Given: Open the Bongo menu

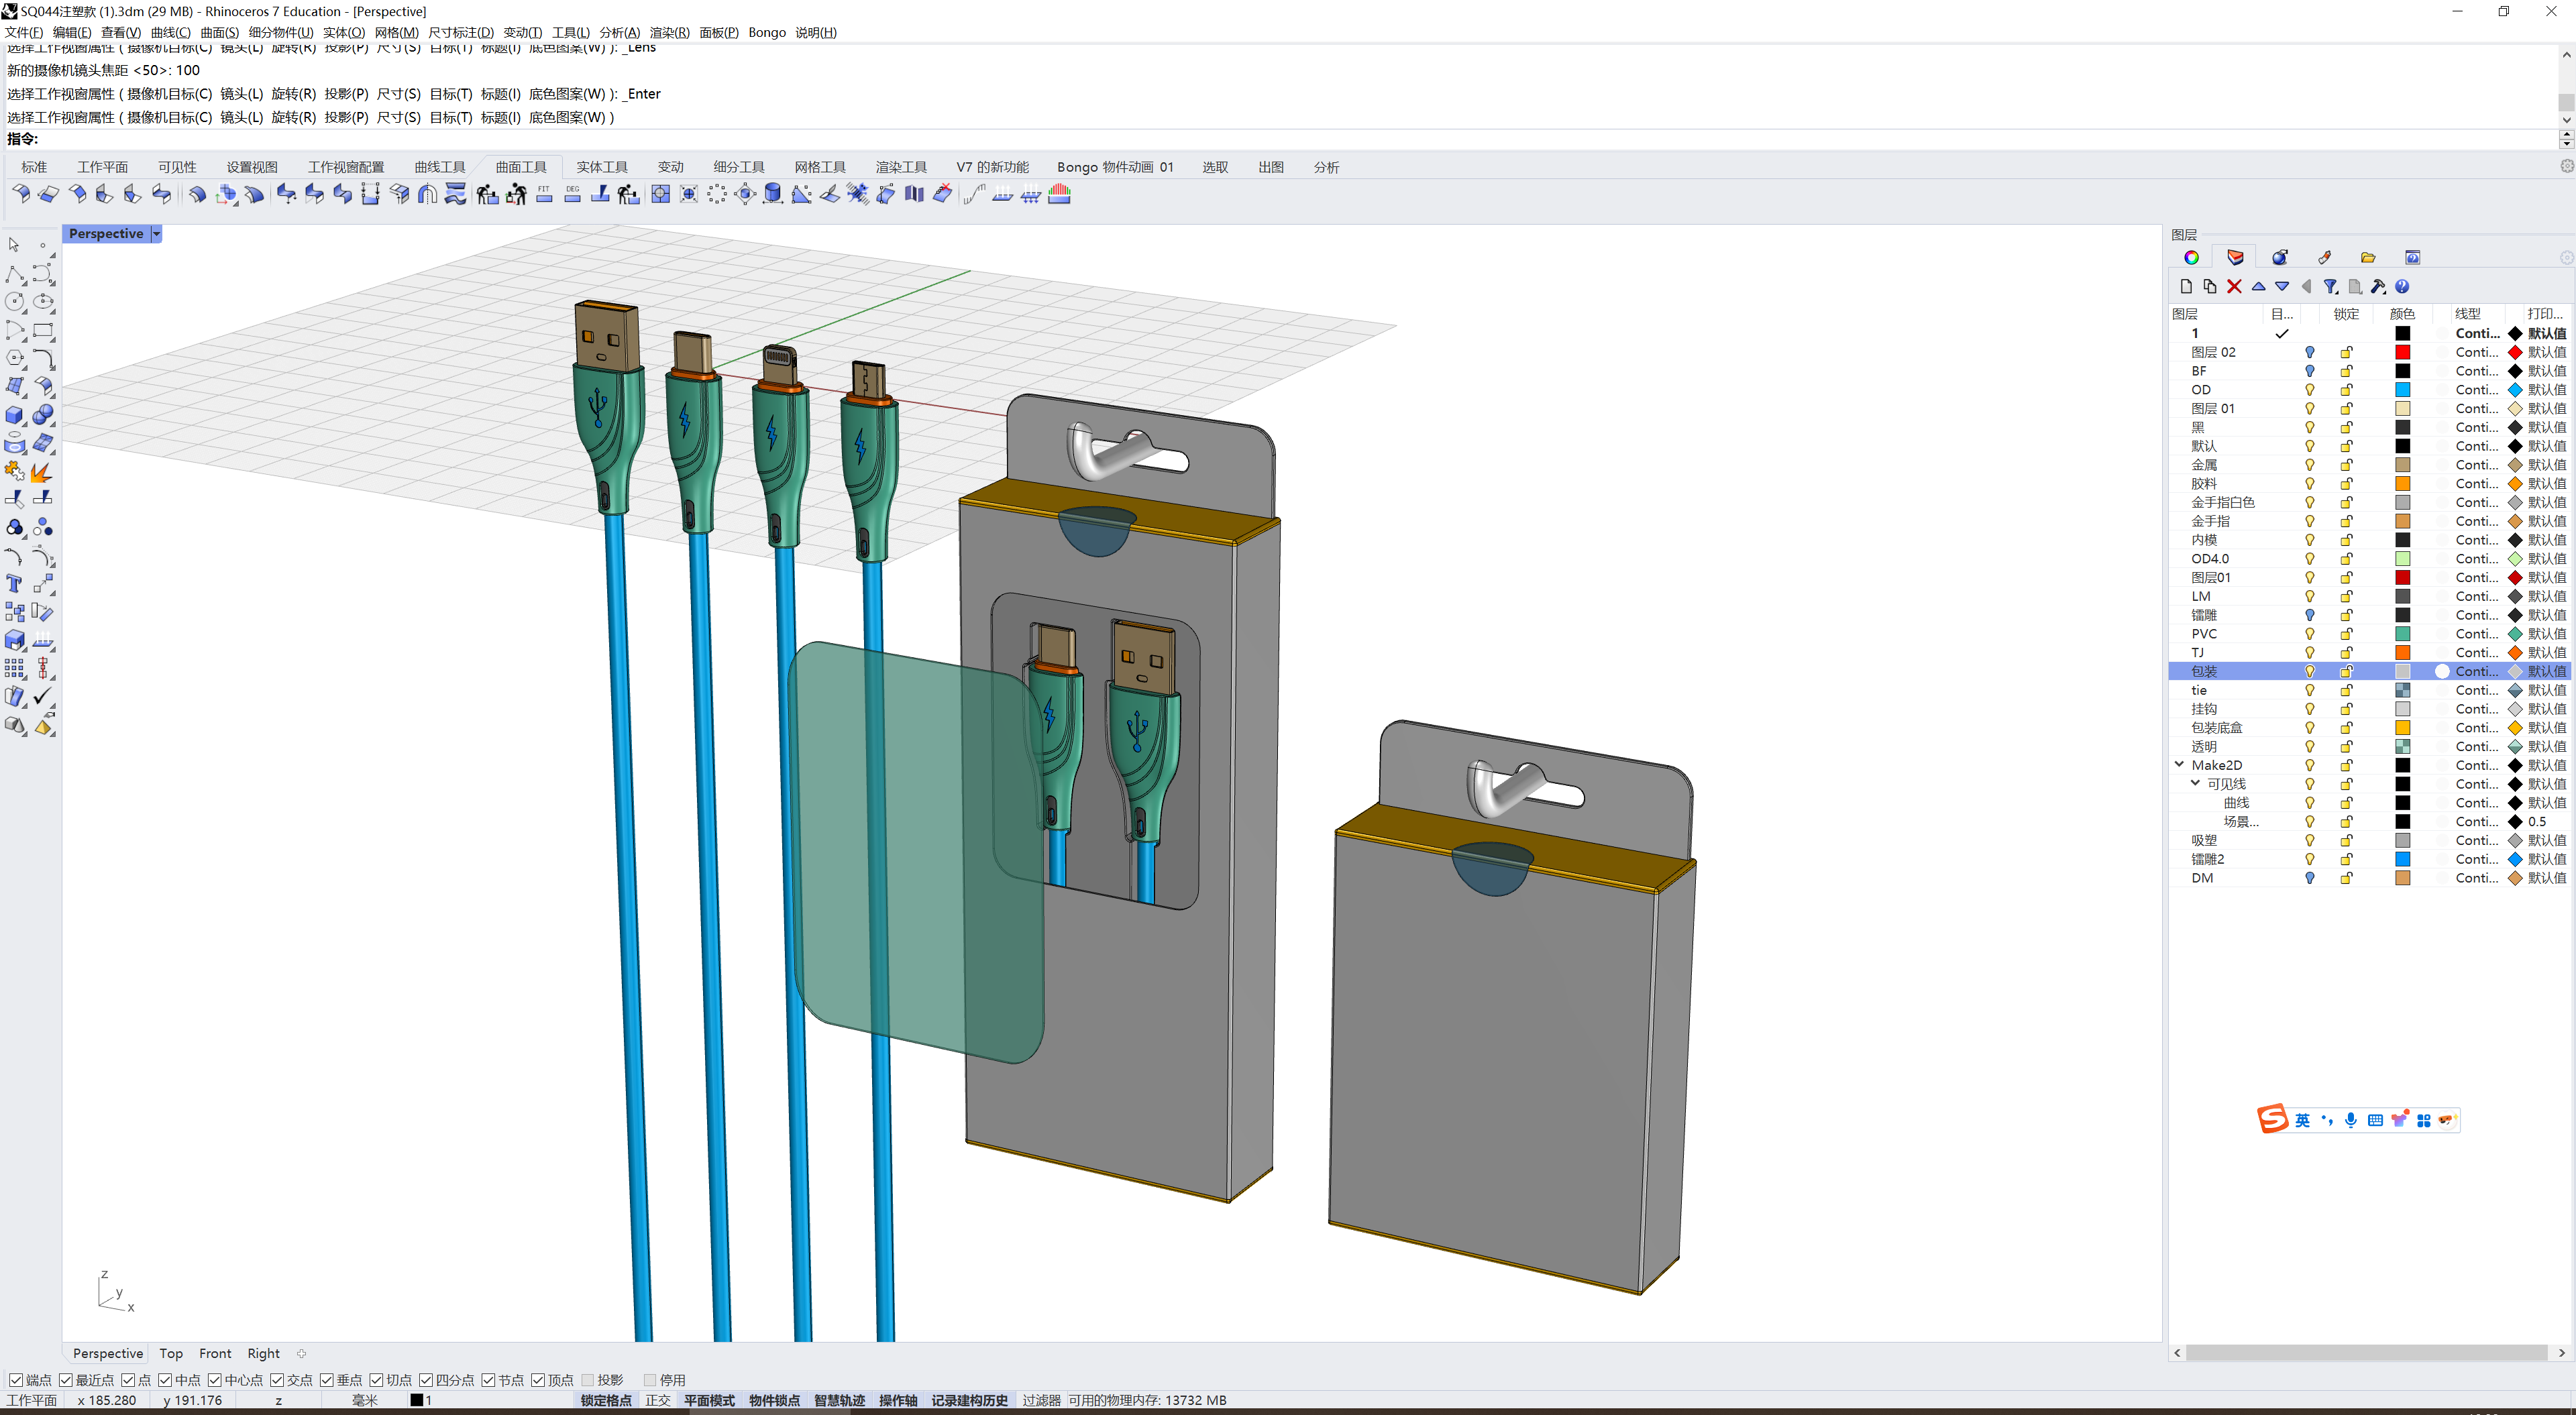Looking at the screenshot, I should coord(767,32).
